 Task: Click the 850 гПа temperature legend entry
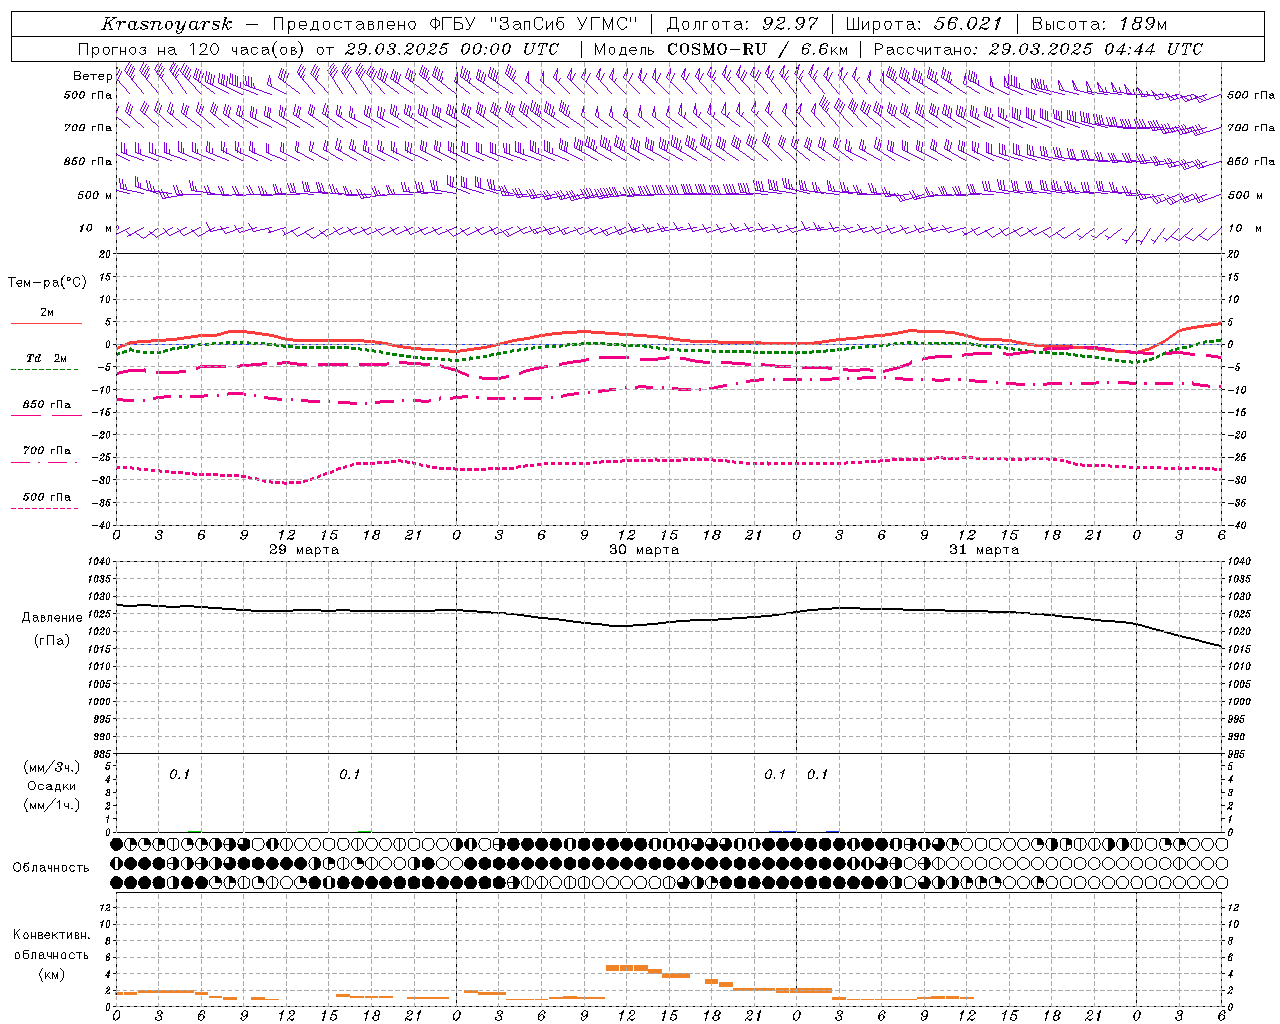[x=46, y=405]
